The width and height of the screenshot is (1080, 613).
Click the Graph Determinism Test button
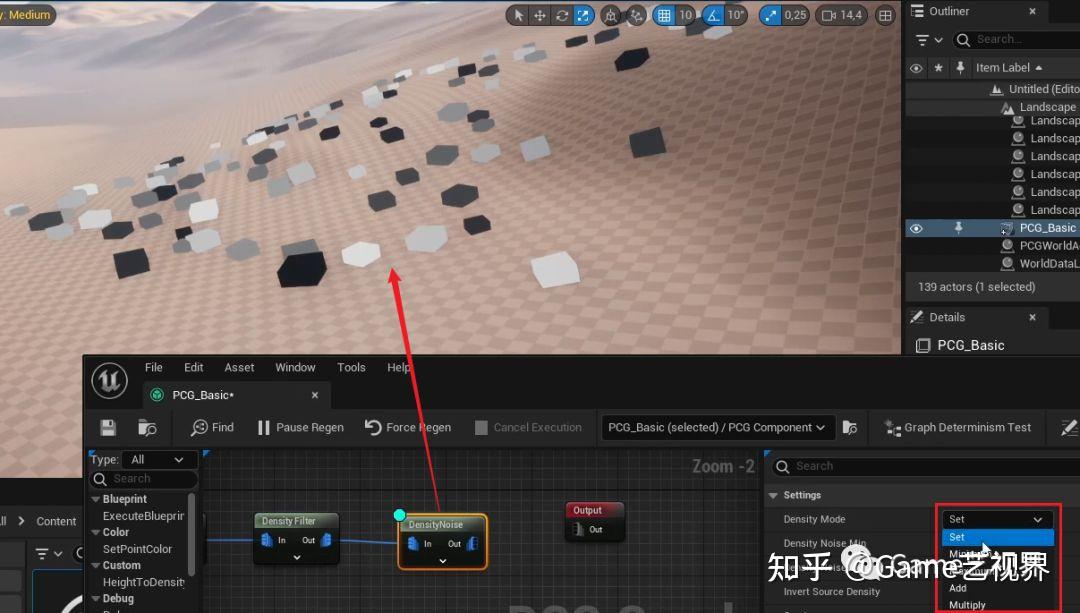957,427
